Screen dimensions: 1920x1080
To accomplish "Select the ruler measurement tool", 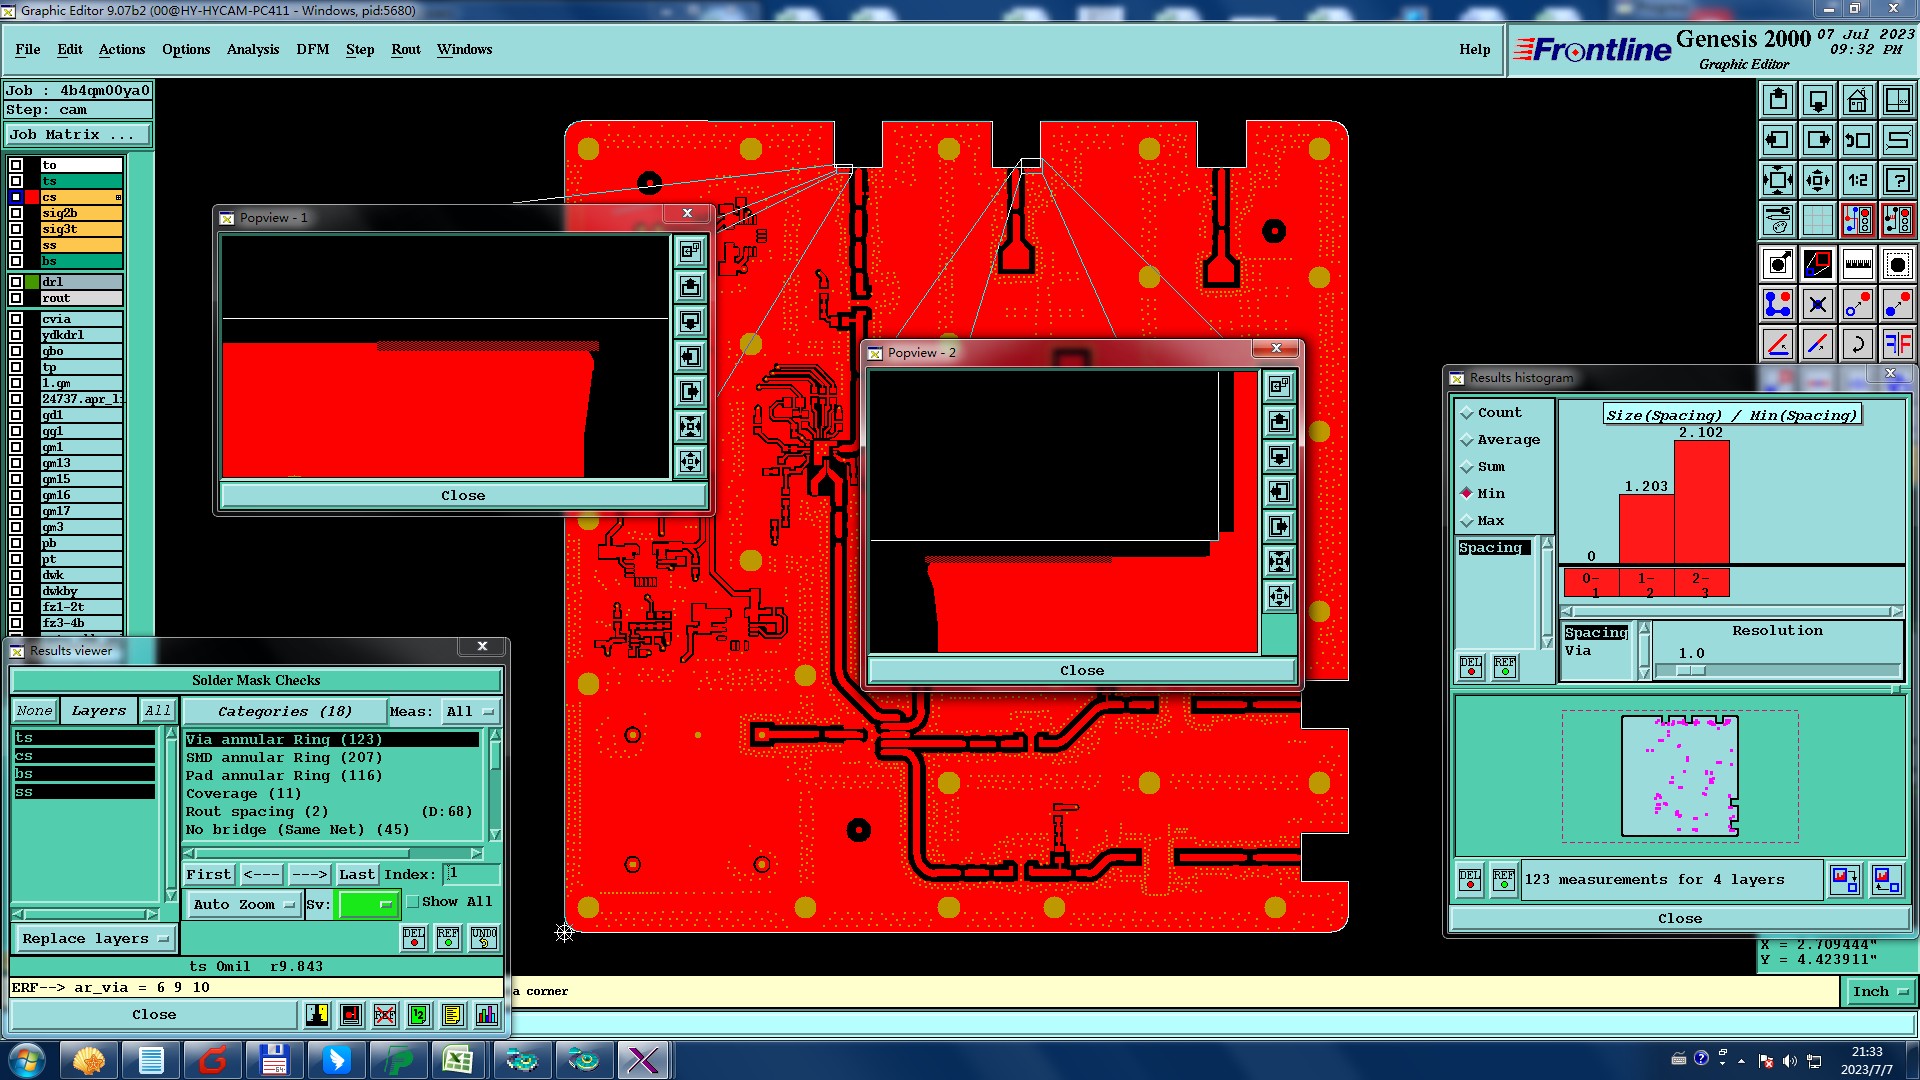I will (x=1857, y=265).
